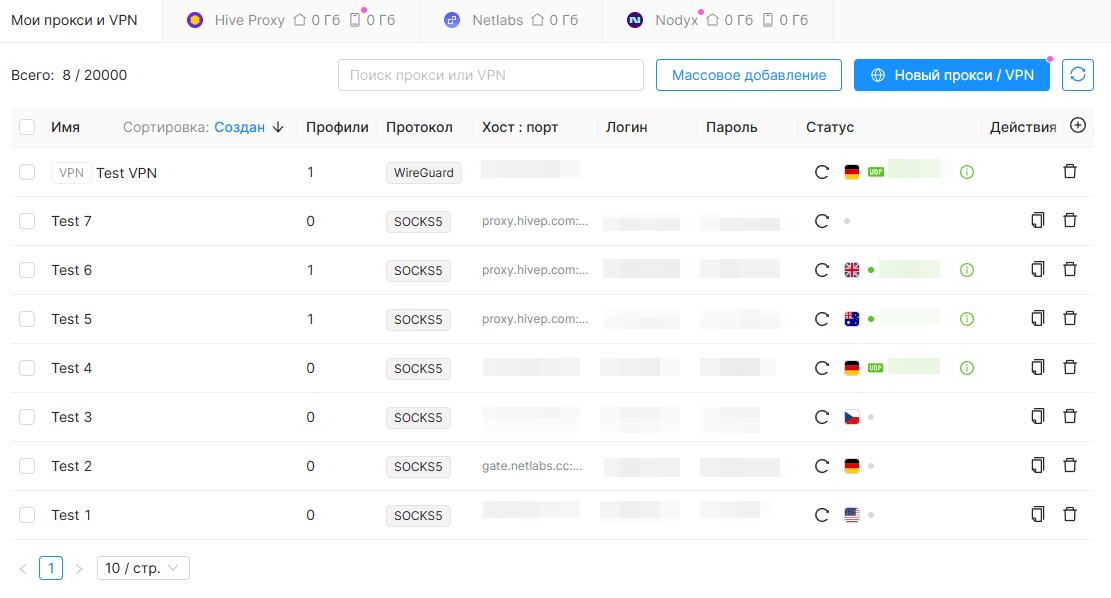Recheck status of Test 6
This screenshot has width=1111, height=598.
click(x=822, y=270)
